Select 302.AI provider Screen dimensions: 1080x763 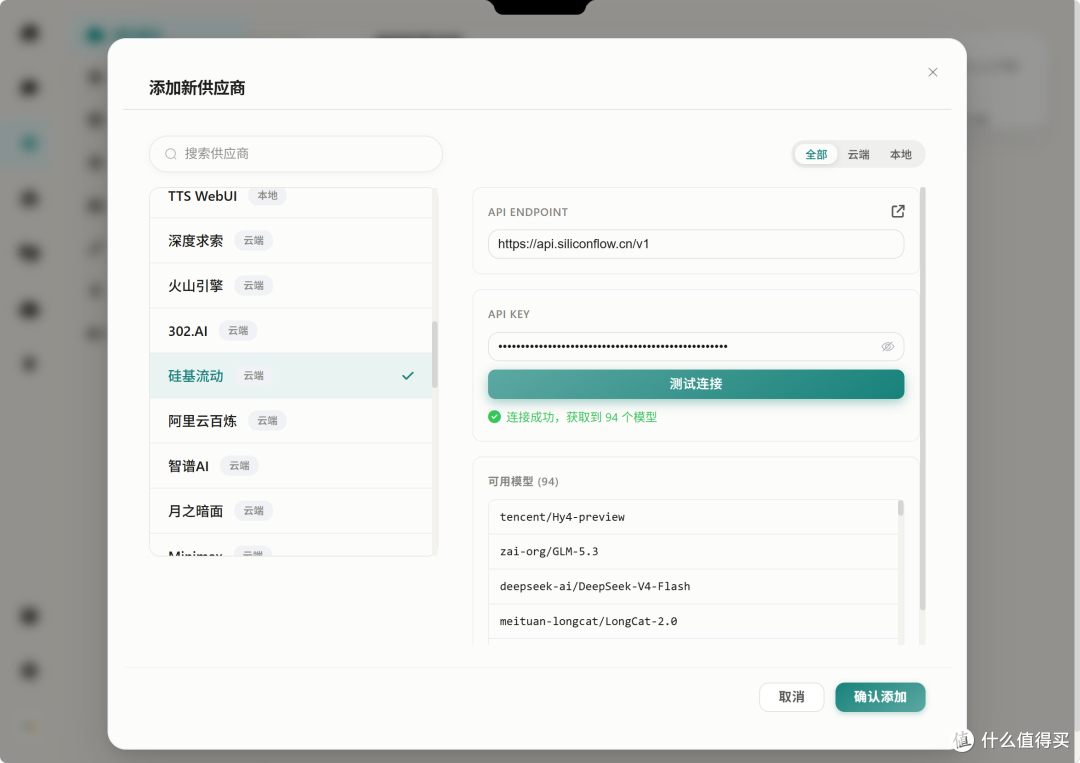(x=291, y=331)
